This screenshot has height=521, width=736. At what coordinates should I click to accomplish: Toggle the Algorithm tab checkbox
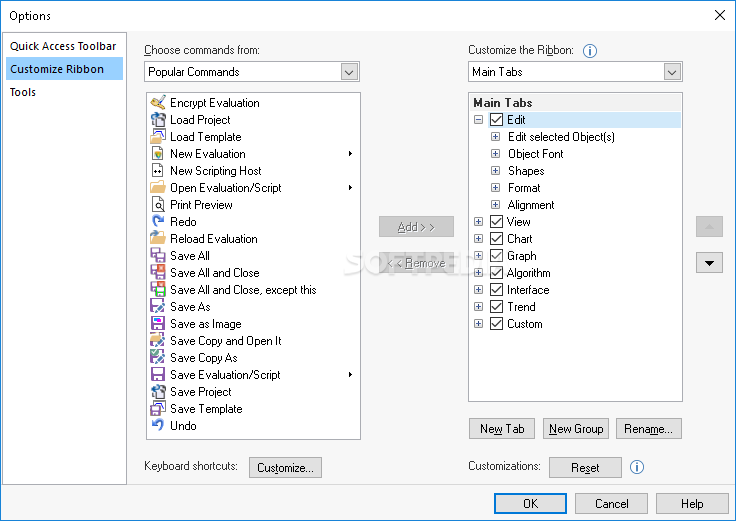(496, 273)
